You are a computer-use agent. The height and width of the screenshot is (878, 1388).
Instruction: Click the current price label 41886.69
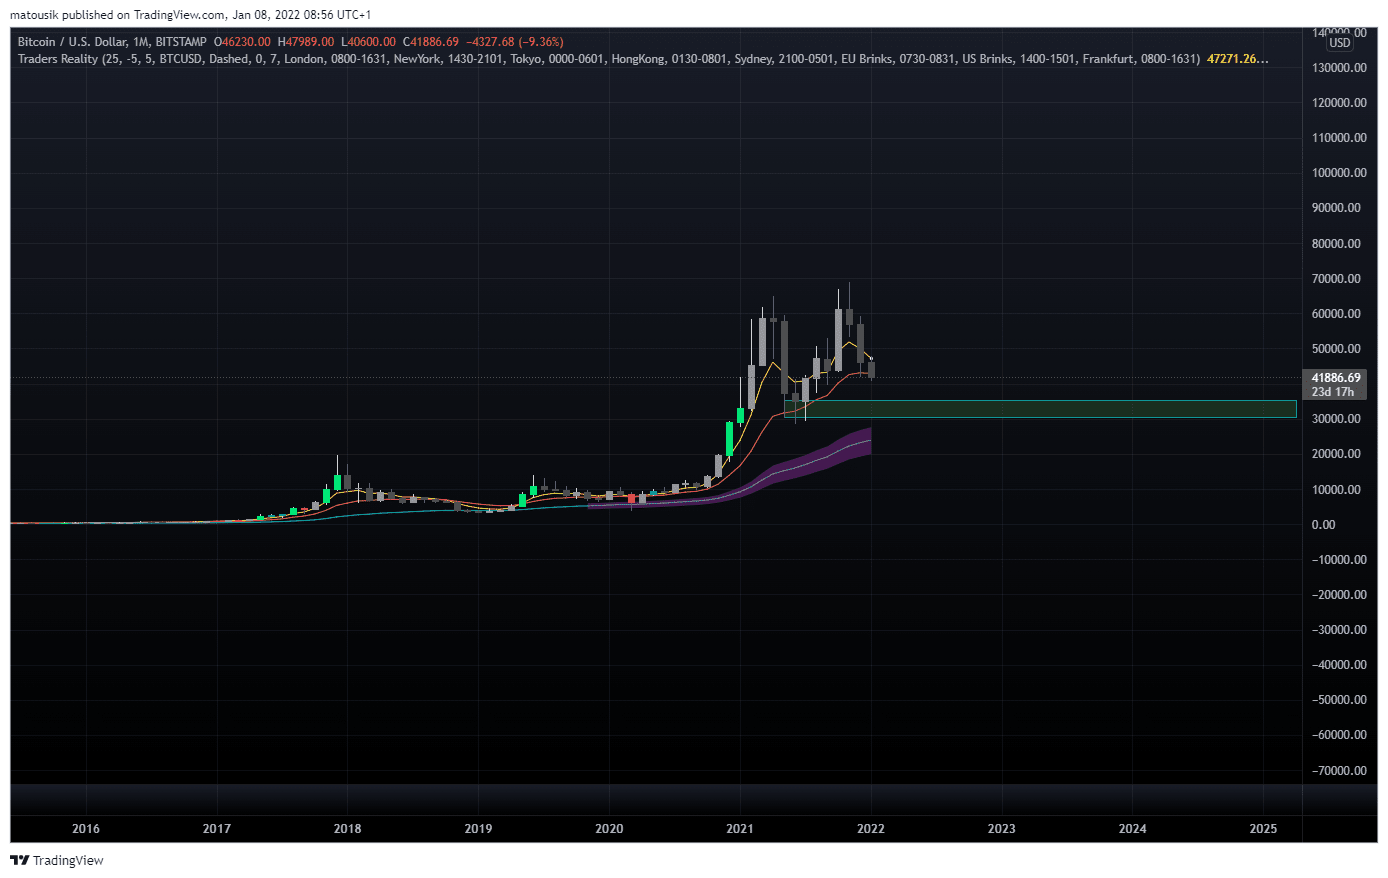(1335, 378)
